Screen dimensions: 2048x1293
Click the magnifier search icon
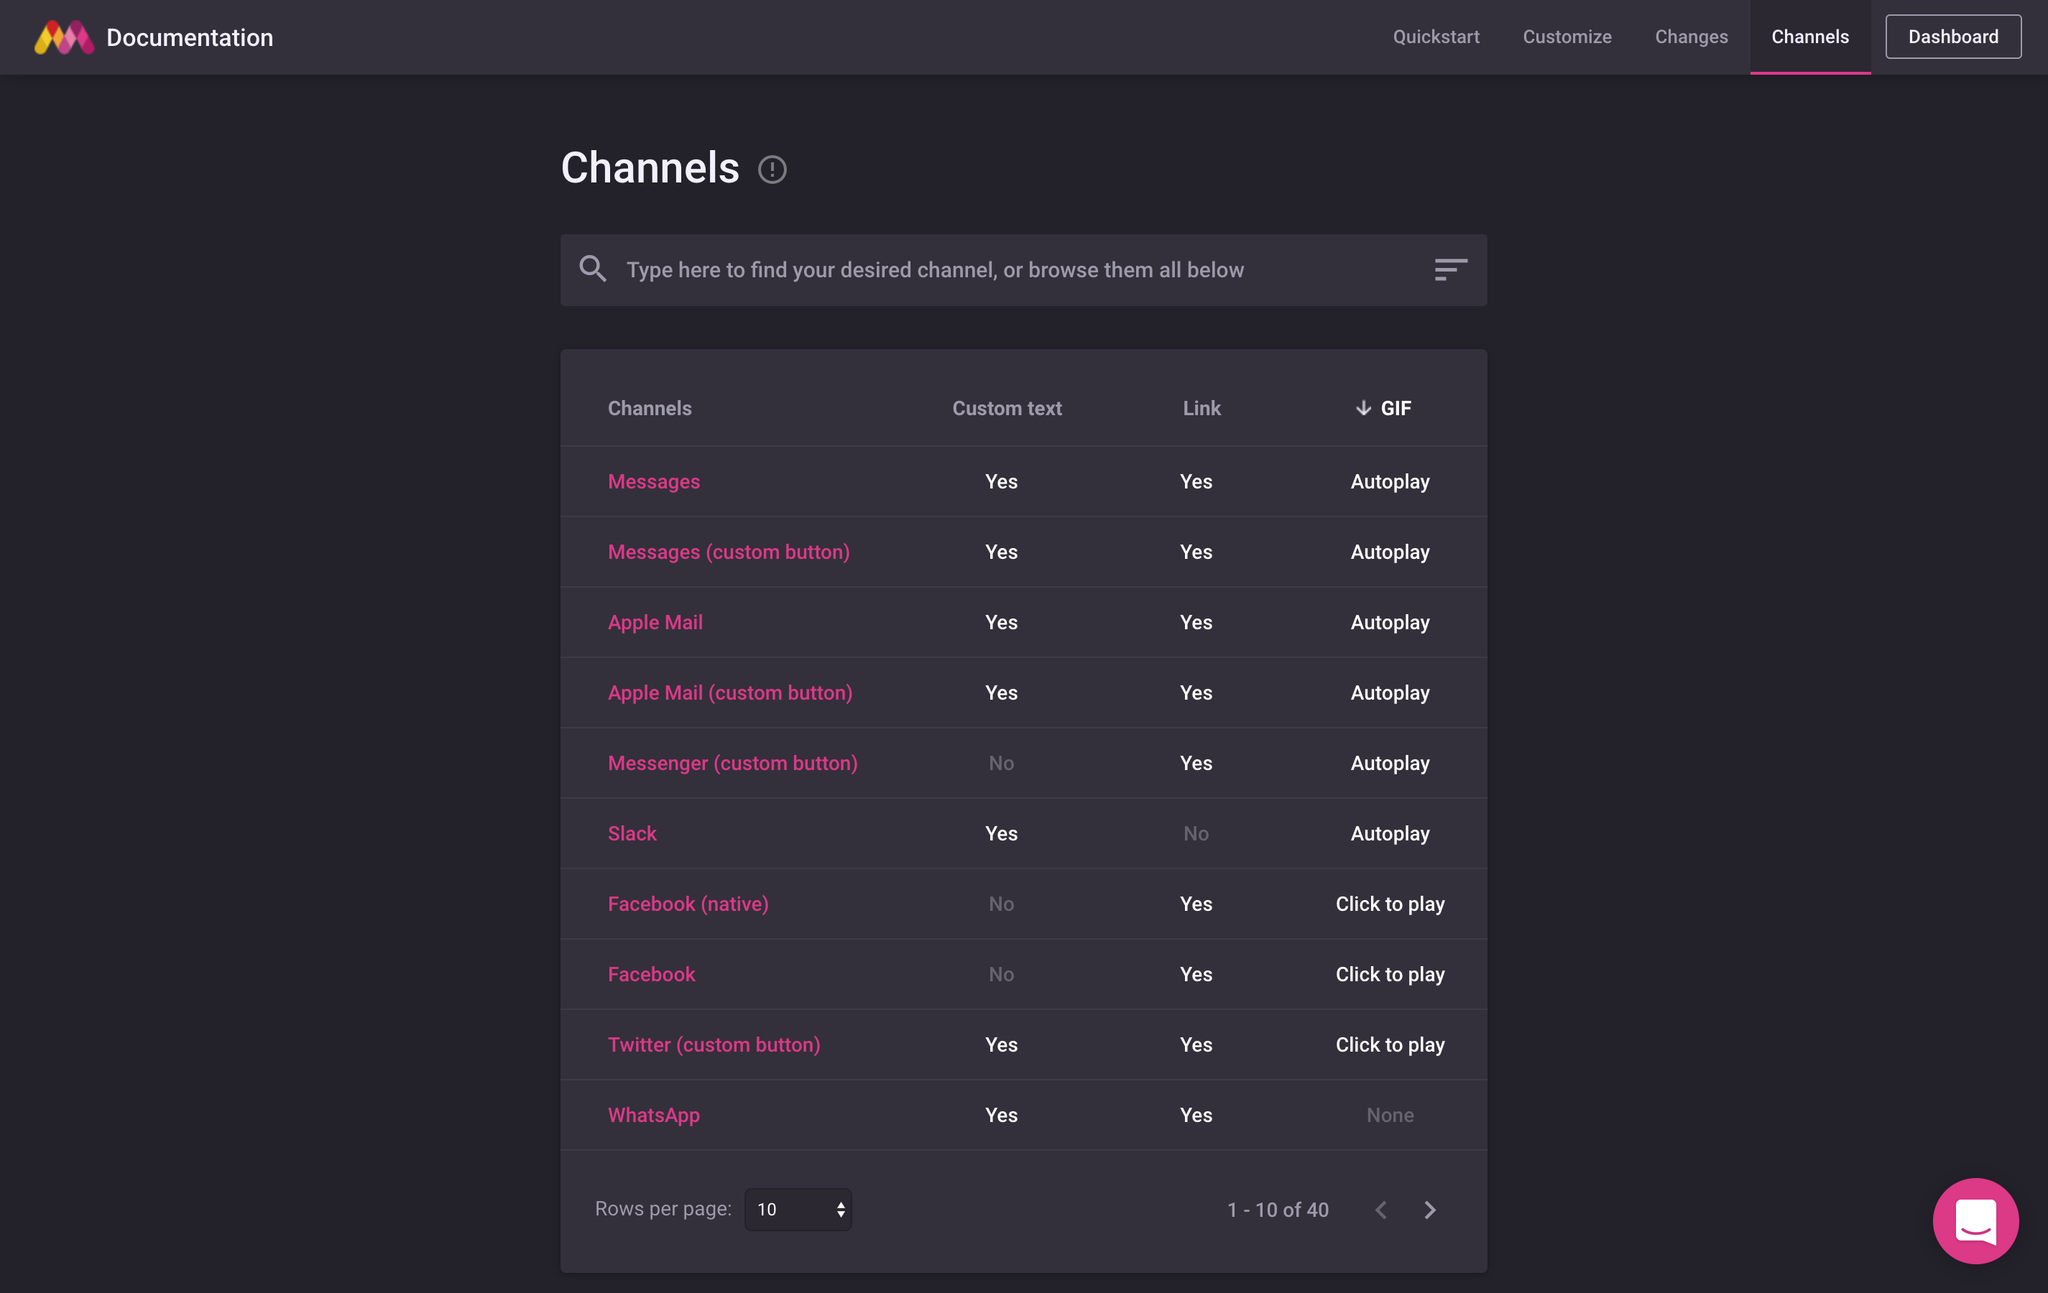coord(593,269)
